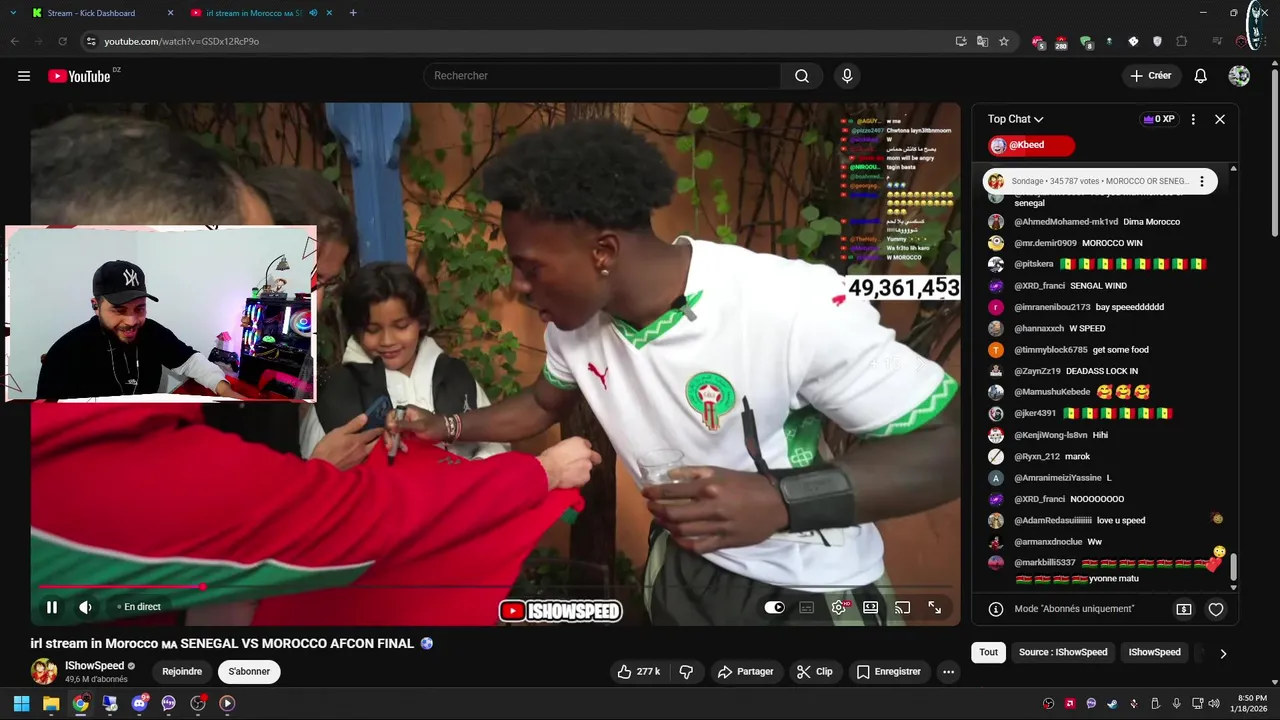Open a new browser tab

click(x=353, y=13)
